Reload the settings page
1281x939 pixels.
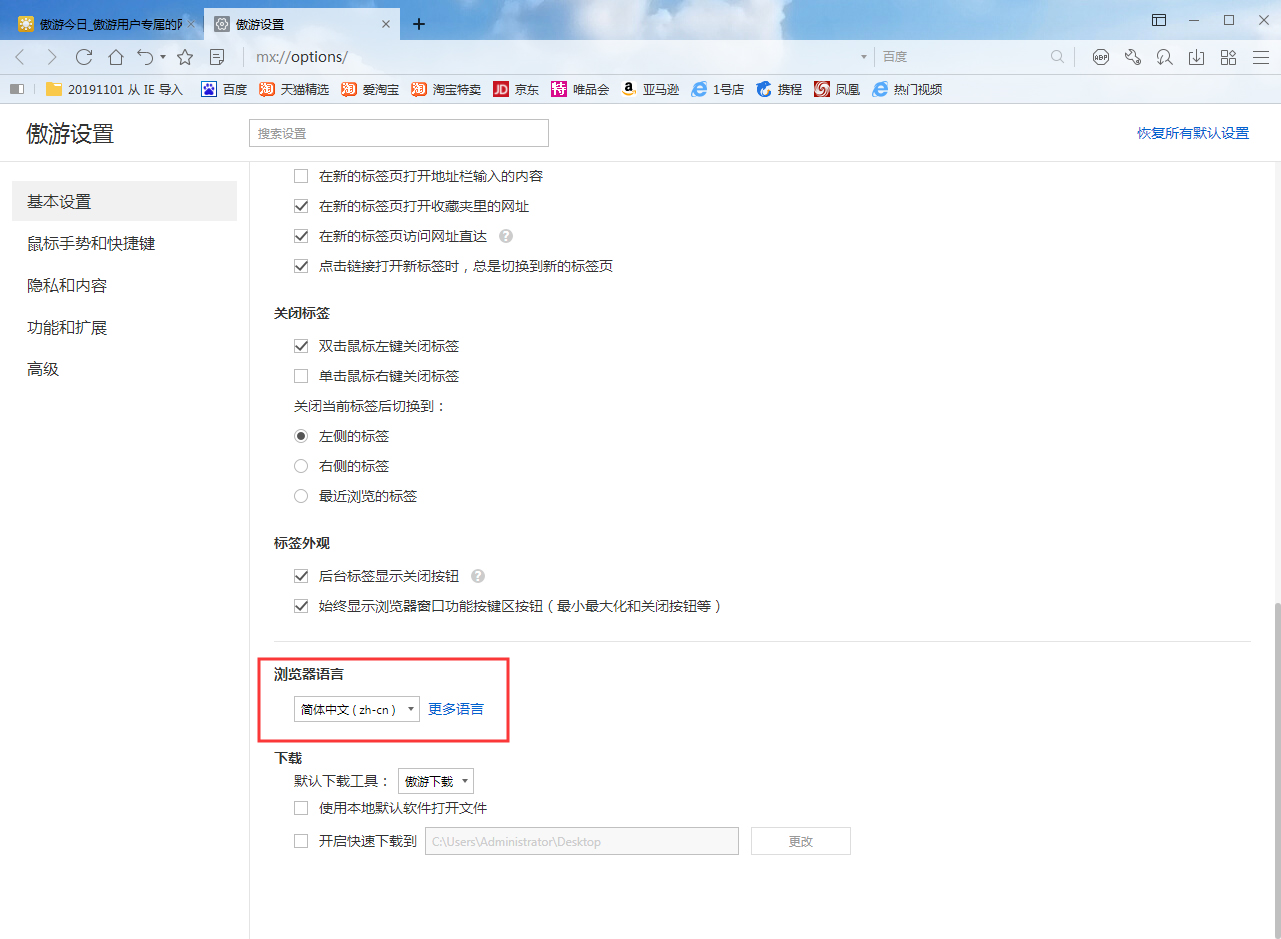tap(84, 57)
